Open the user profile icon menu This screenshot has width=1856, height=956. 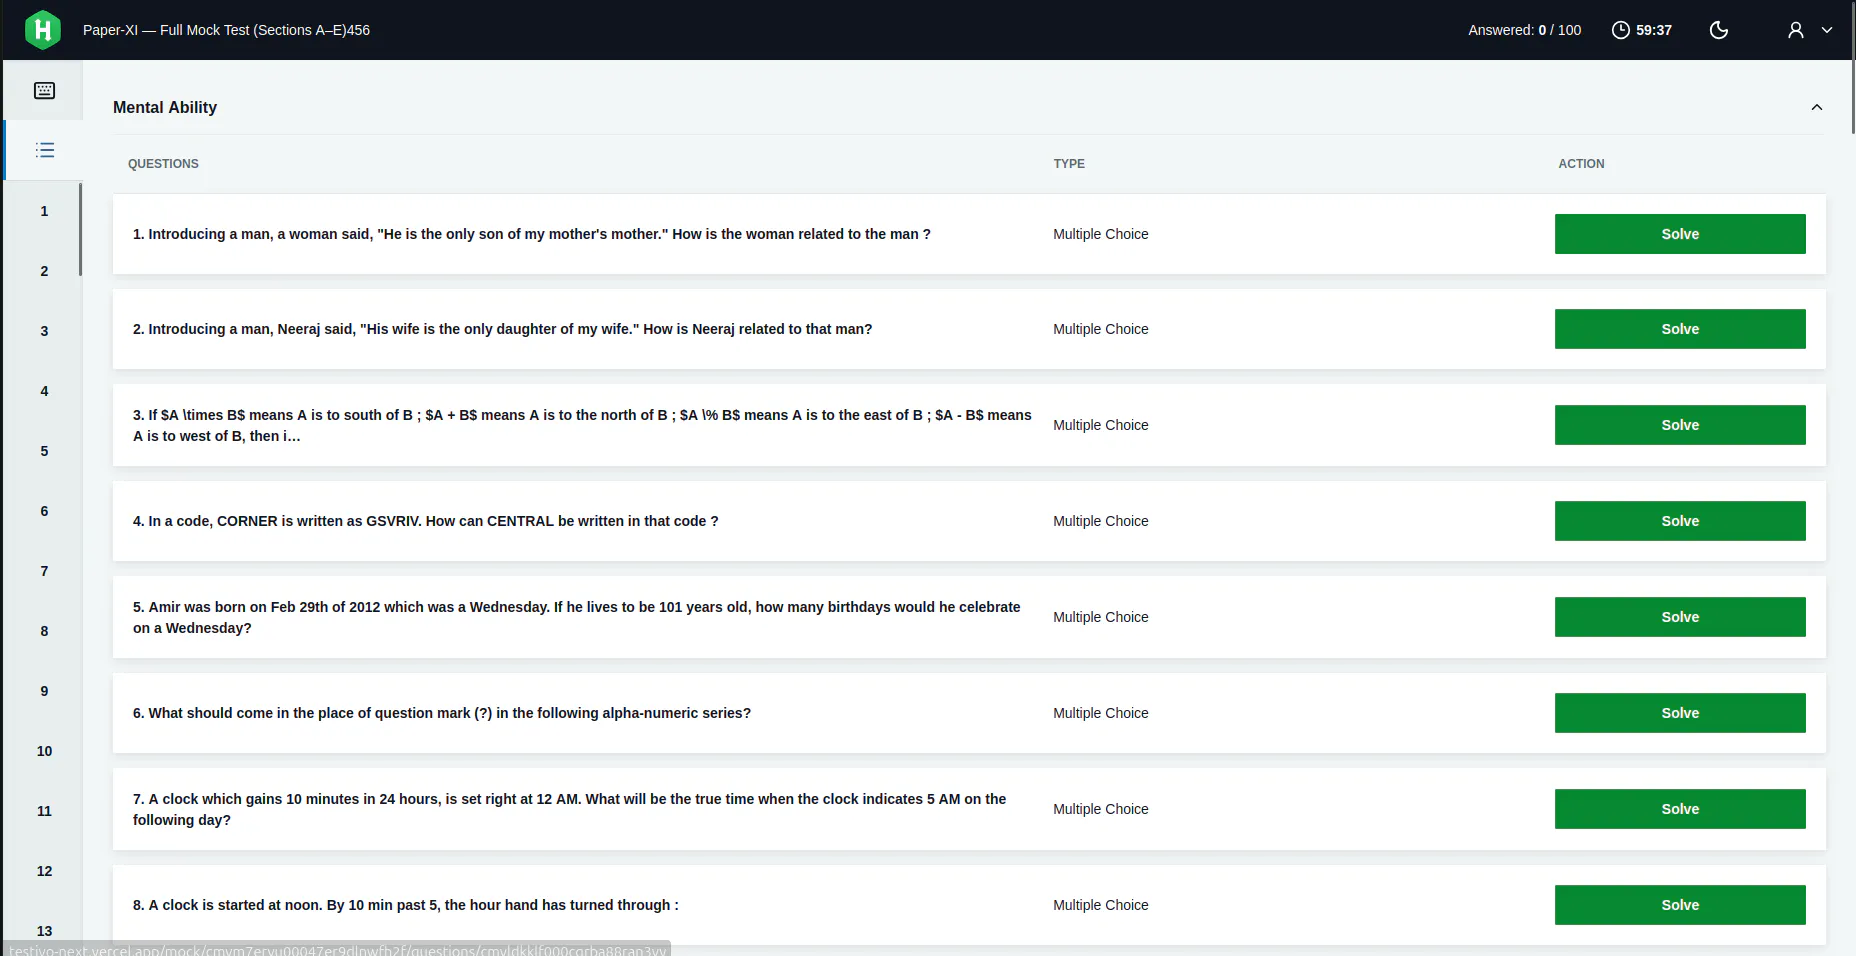1796,30
